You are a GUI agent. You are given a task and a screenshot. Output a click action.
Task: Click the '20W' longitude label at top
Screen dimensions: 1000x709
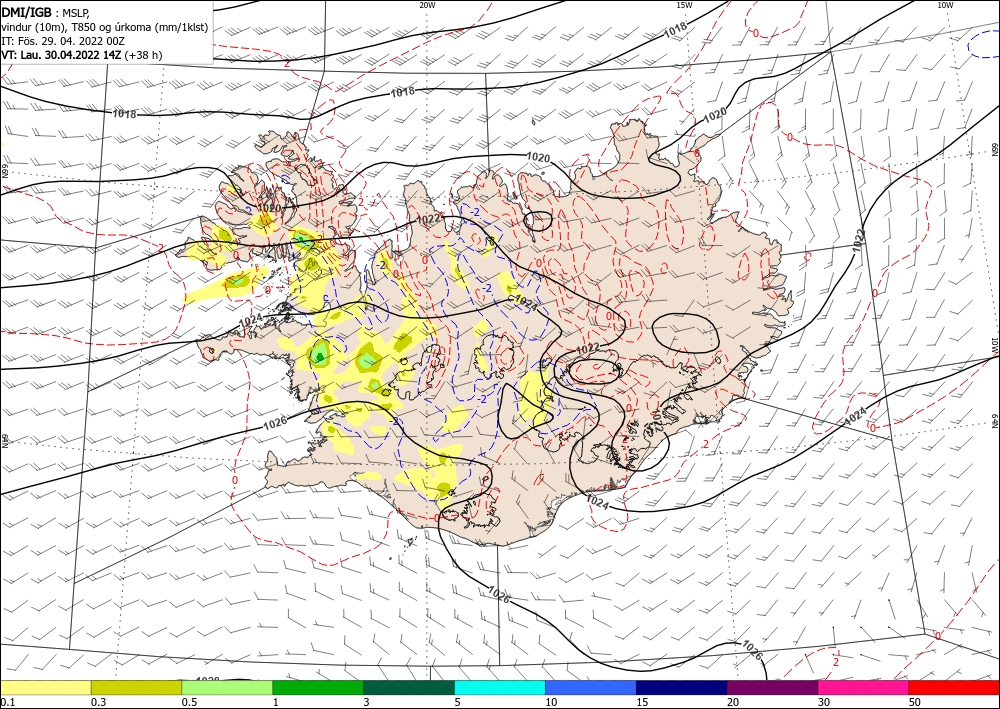pyautogui.click(x=427, y=5)
